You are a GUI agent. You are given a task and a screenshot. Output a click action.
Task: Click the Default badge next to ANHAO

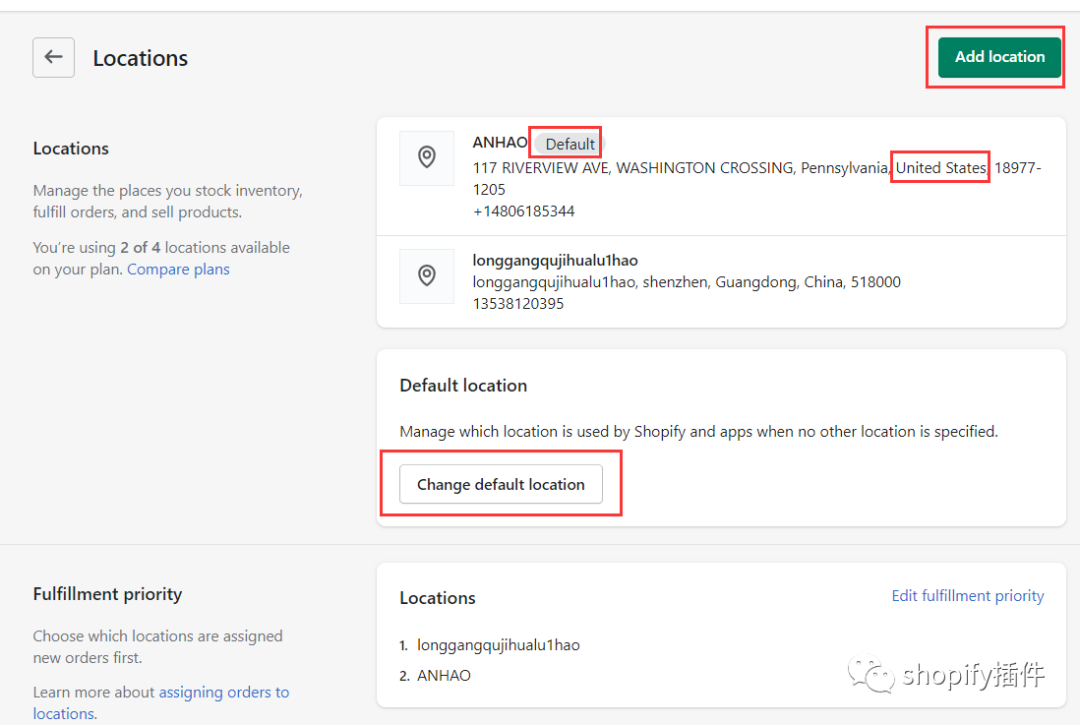point(570,144)
